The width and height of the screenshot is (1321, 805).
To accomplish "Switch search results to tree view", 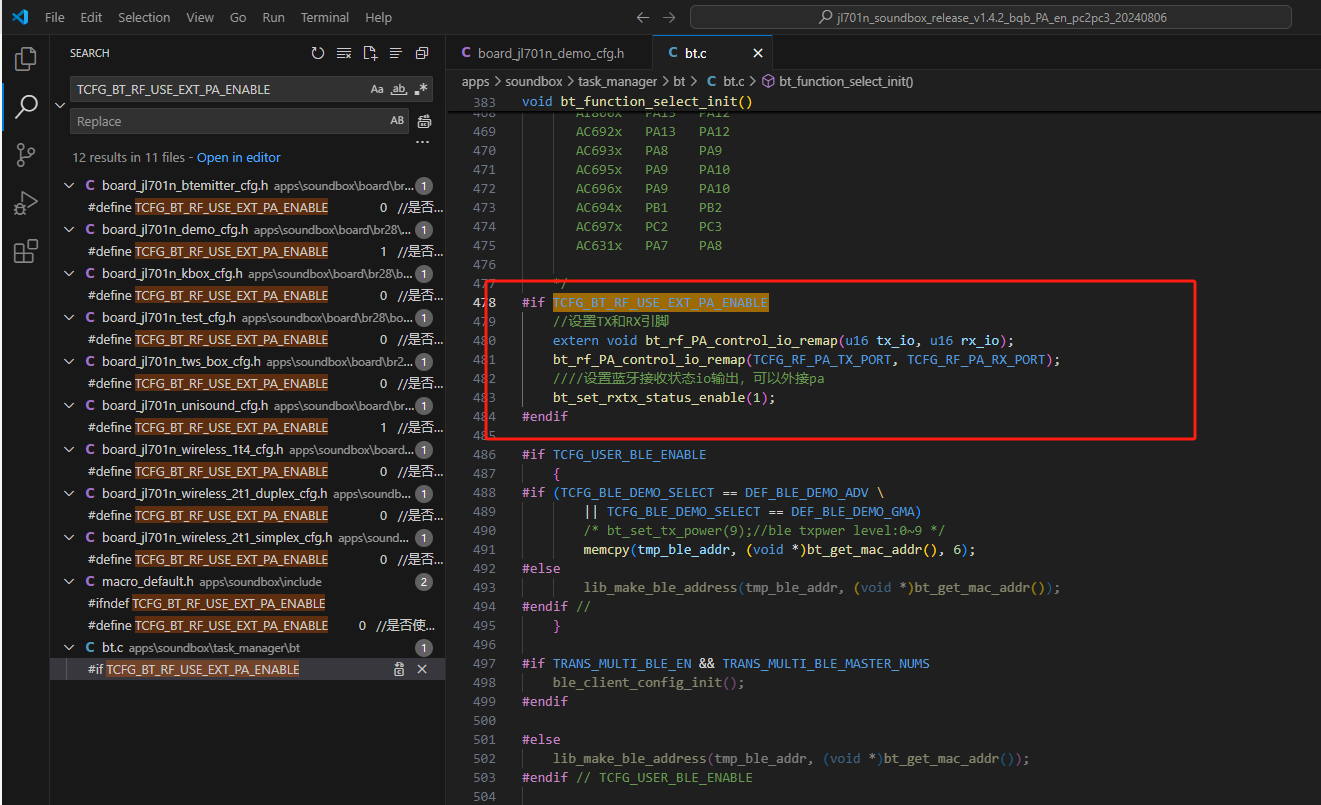I will point(396,53).
